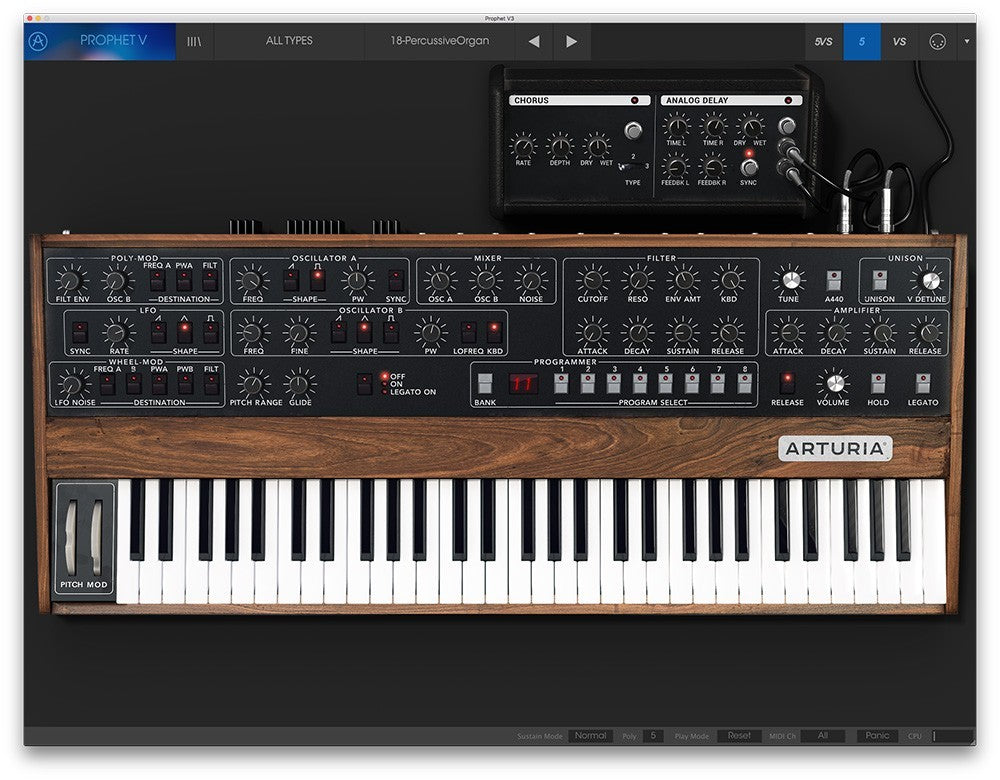1000x780 pixels.
Task: Select Oscillator B triangle shape button
Action: click(x=364, y=332)
